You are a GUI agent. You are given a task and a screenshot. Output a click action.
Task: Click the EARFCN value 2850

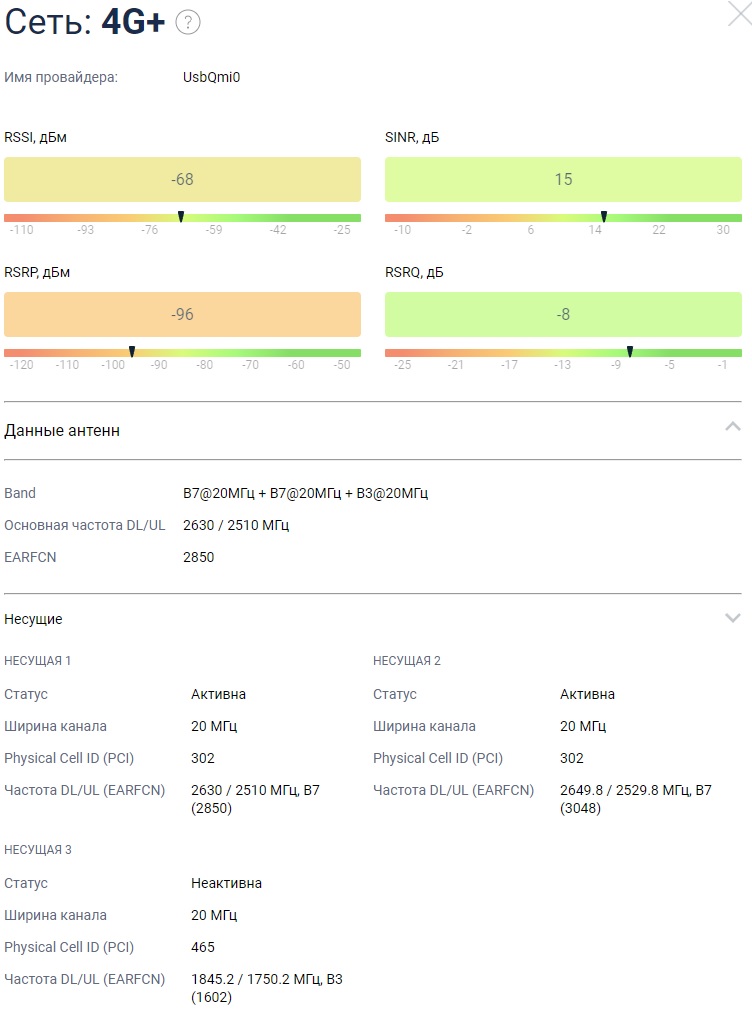(x=198, y=557)
